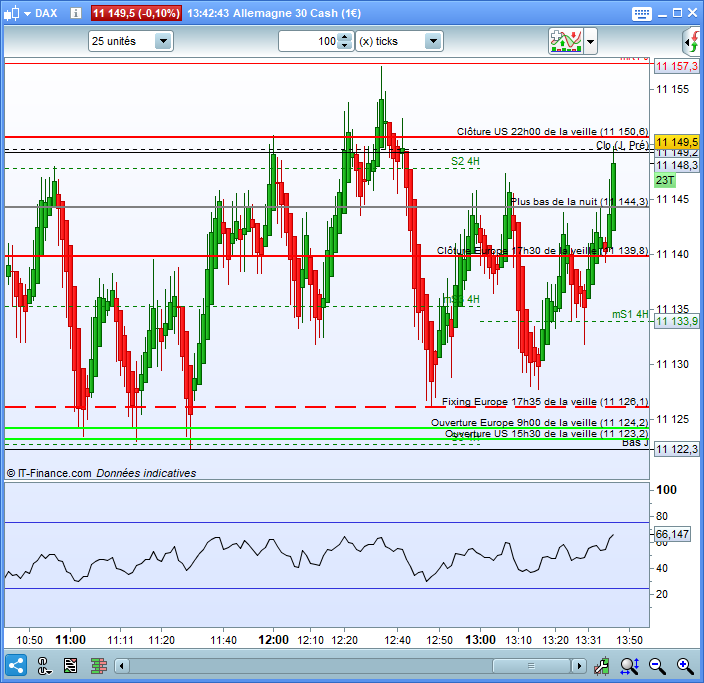Screen dimensions: 704x683
Task: Click the scrollbar left arrow
Action: point(122,665)
